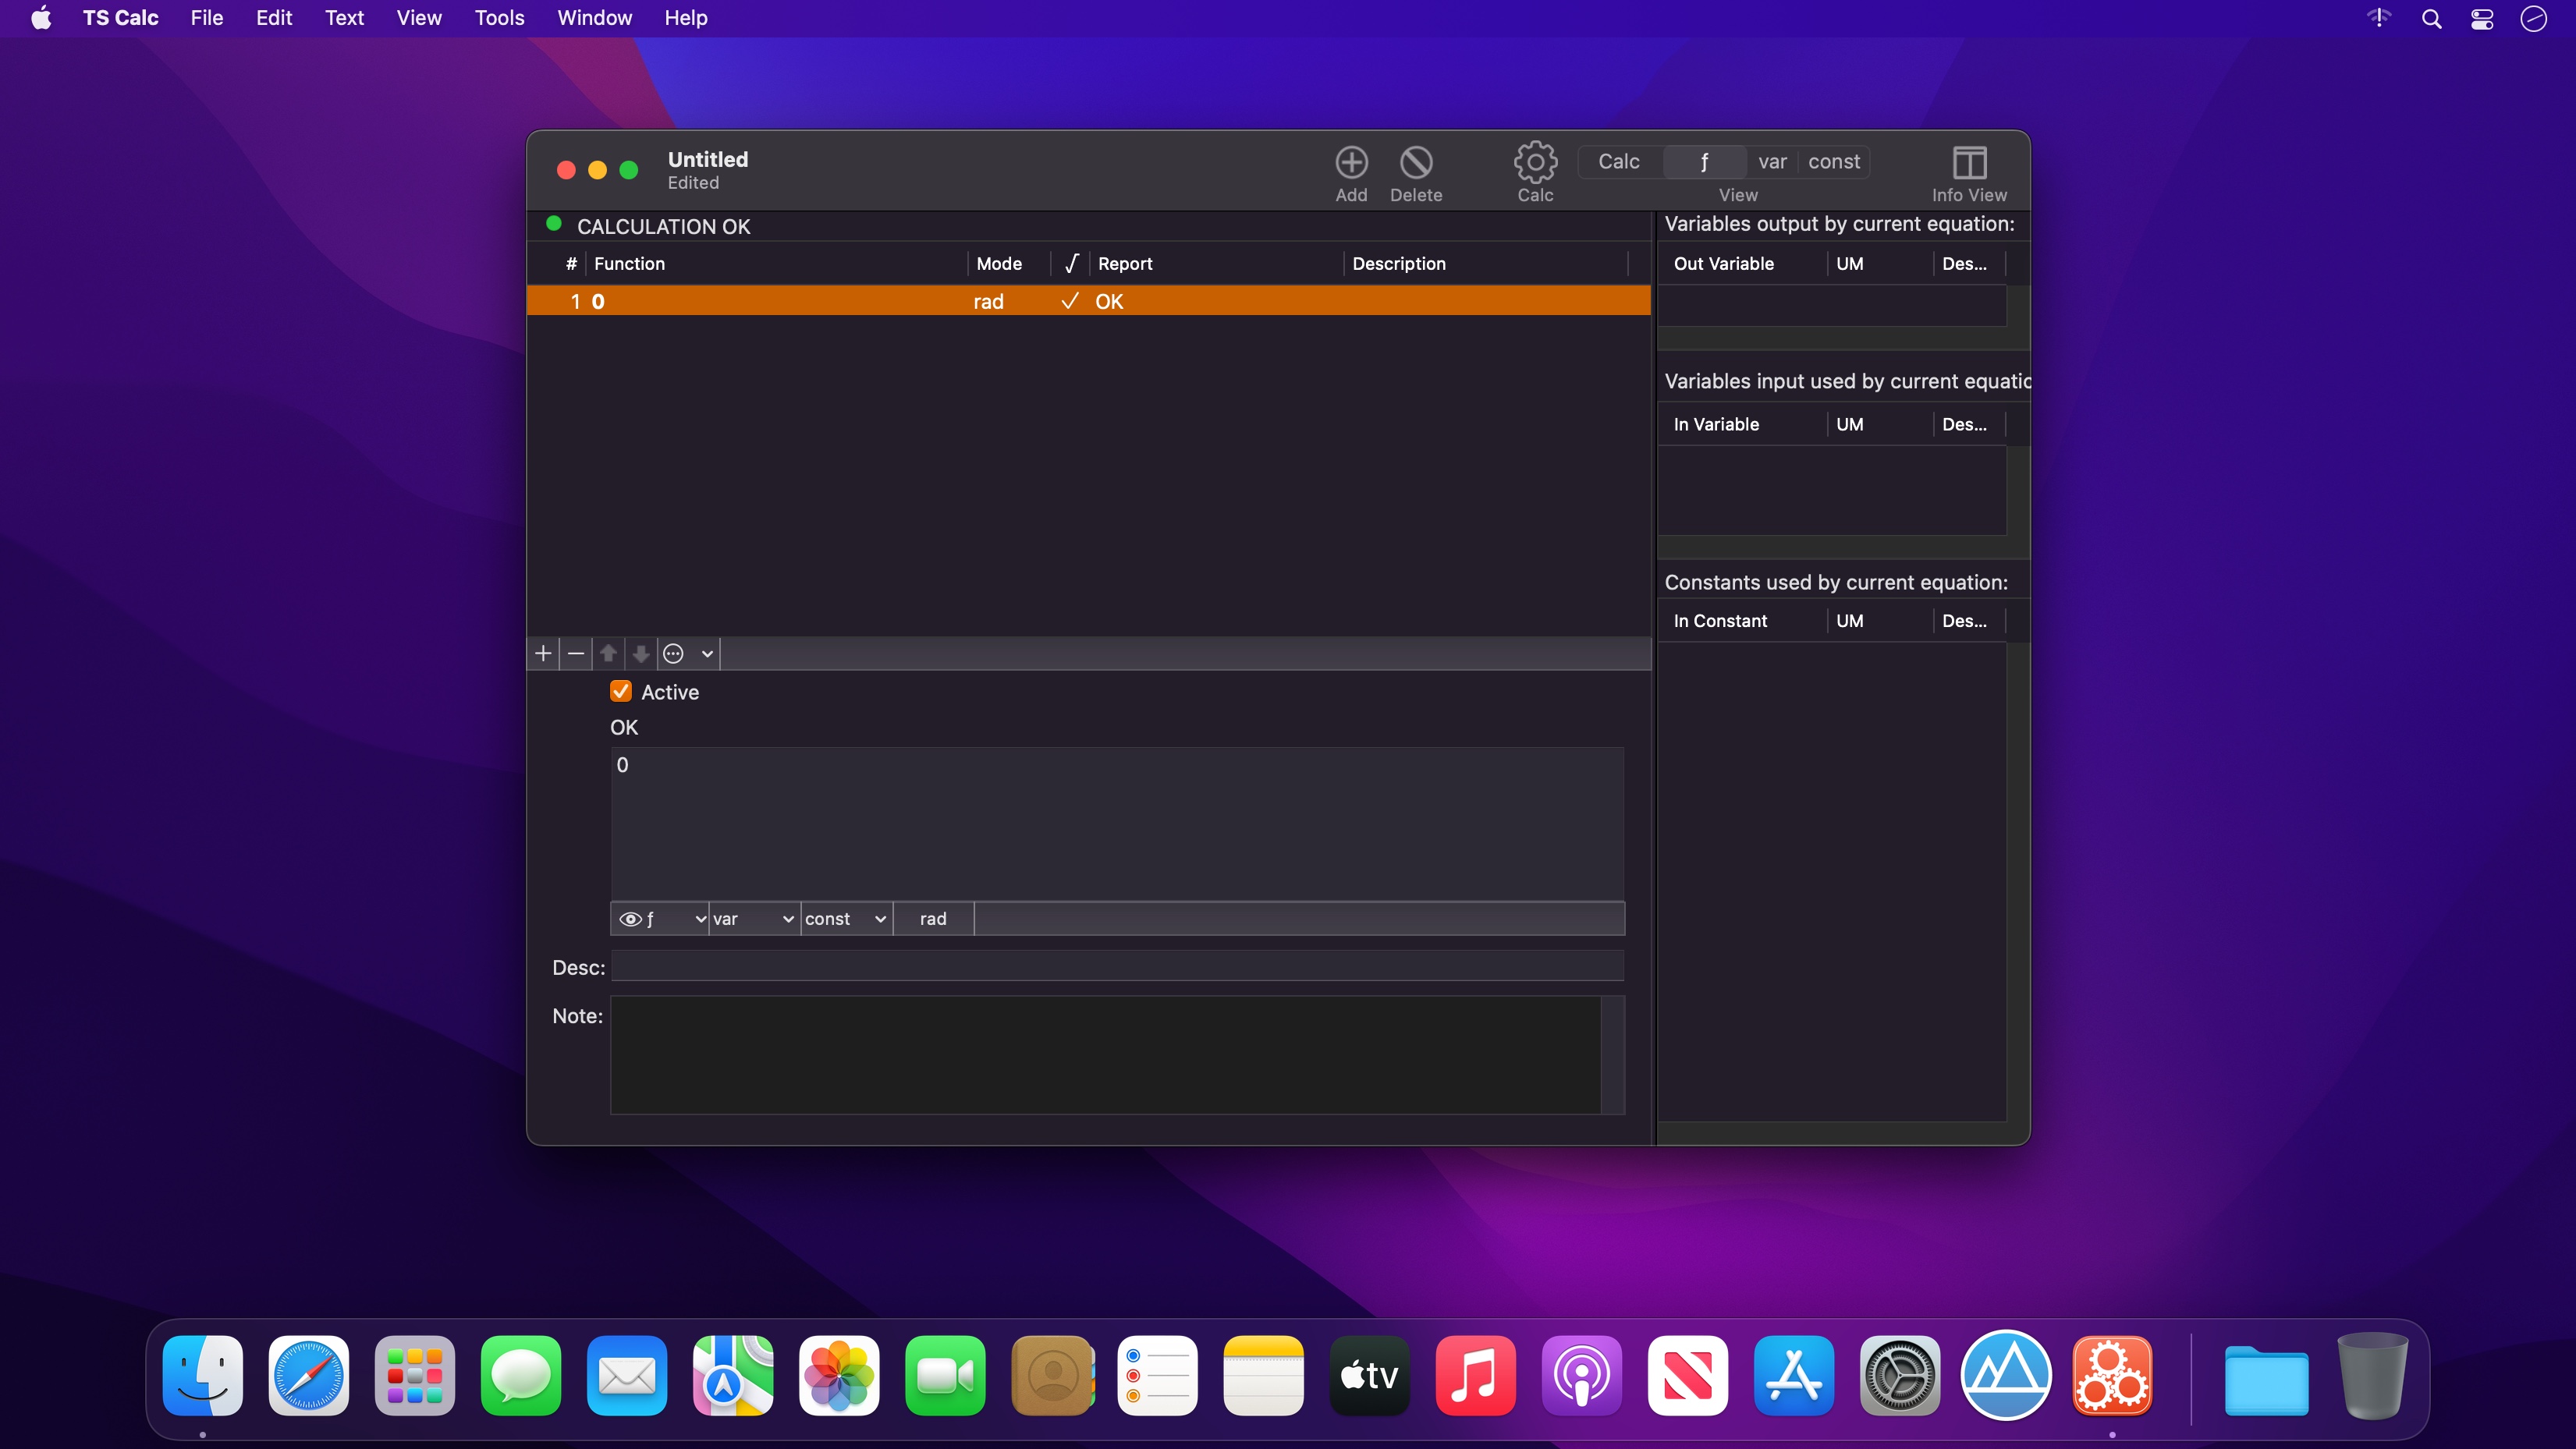Uncheck the Active checkbox
The image size is (2576, 1449).
[621, 692]
